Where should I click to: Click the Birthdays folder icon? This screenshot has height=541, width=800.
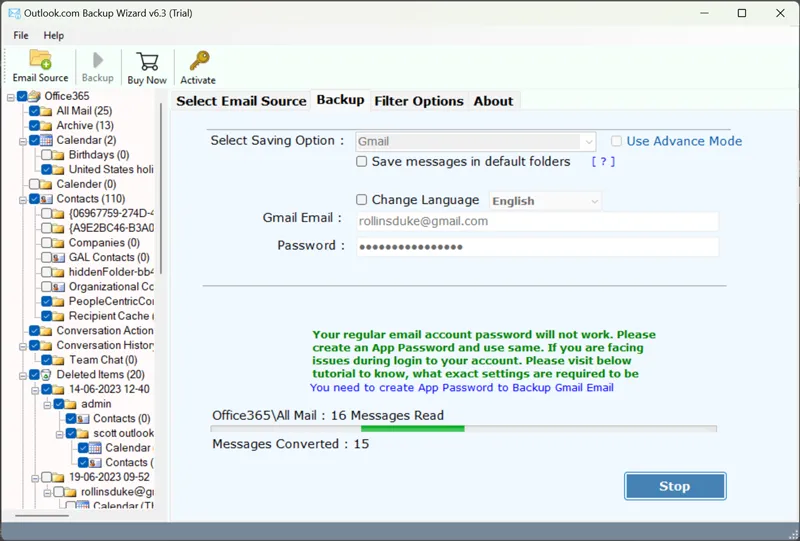coord(59,155)
